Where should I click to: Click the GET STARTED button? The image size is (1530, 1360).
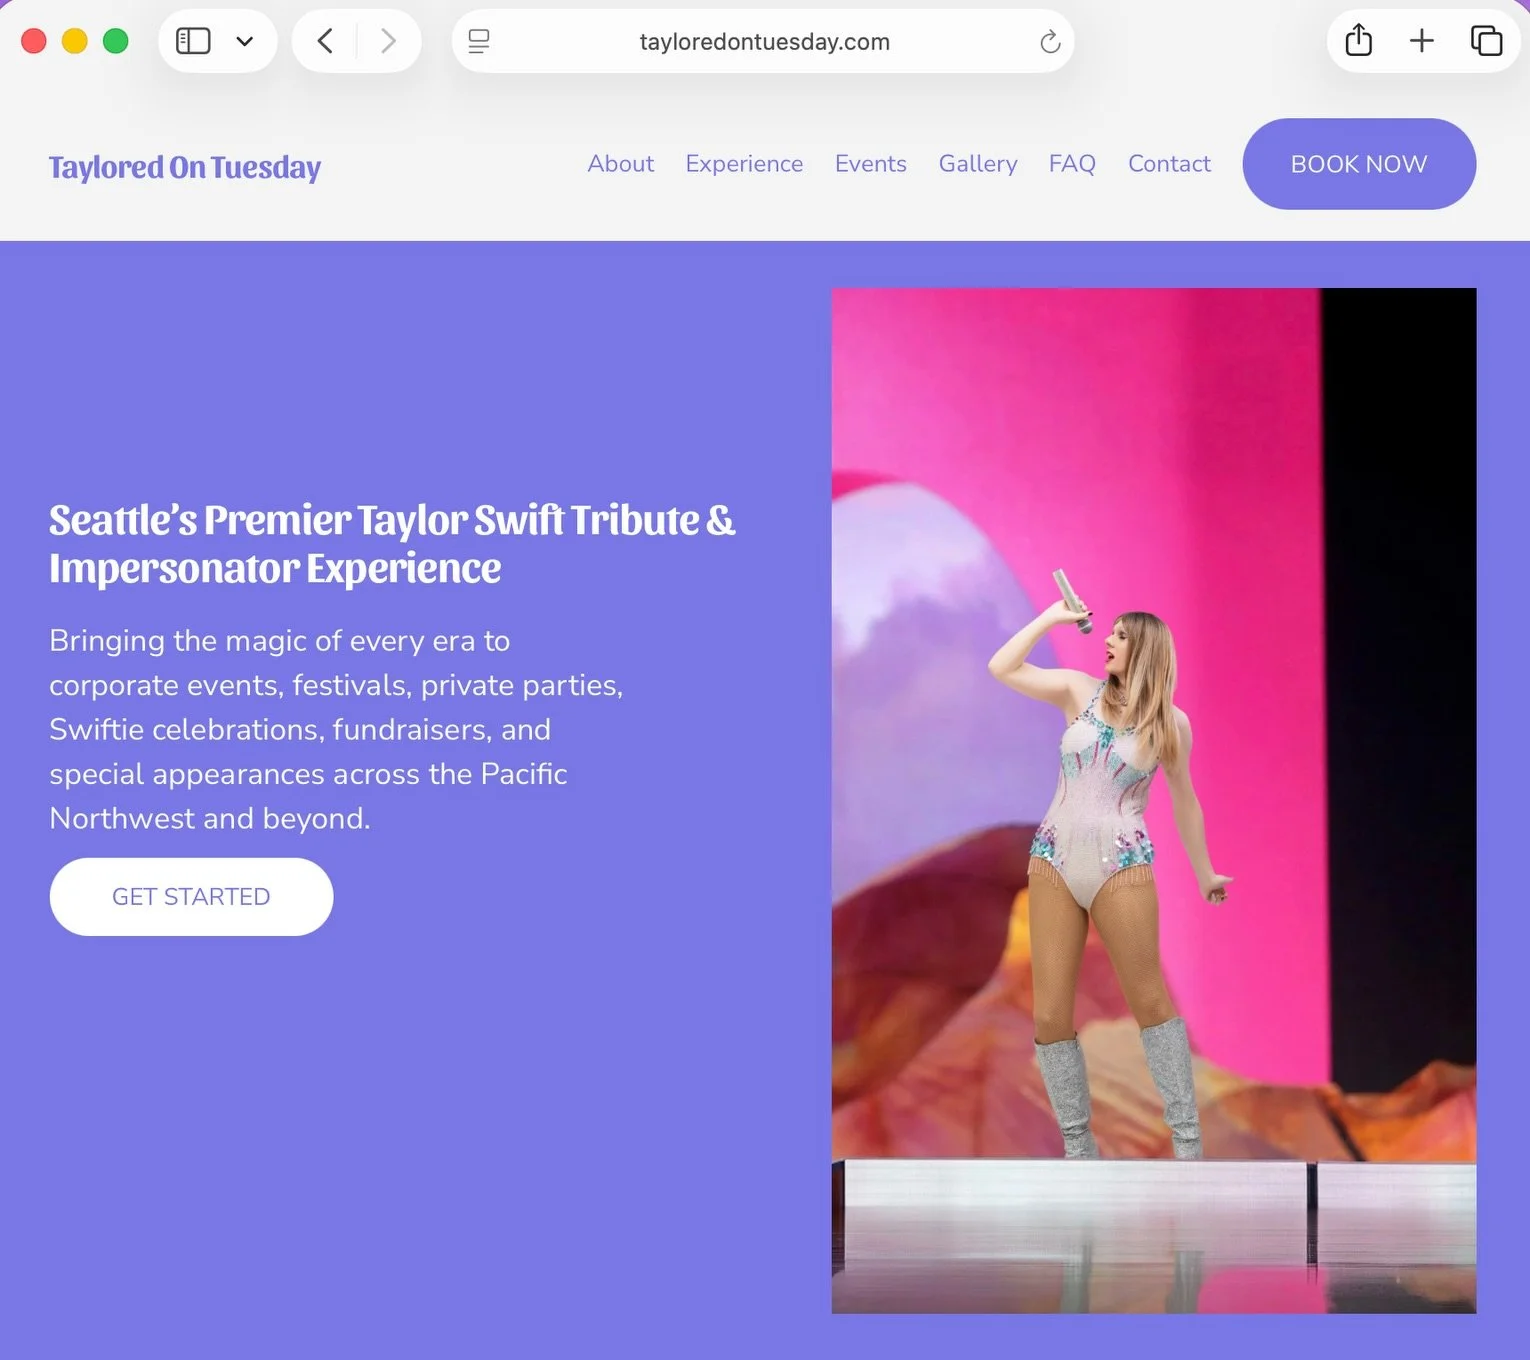point(191,897)
